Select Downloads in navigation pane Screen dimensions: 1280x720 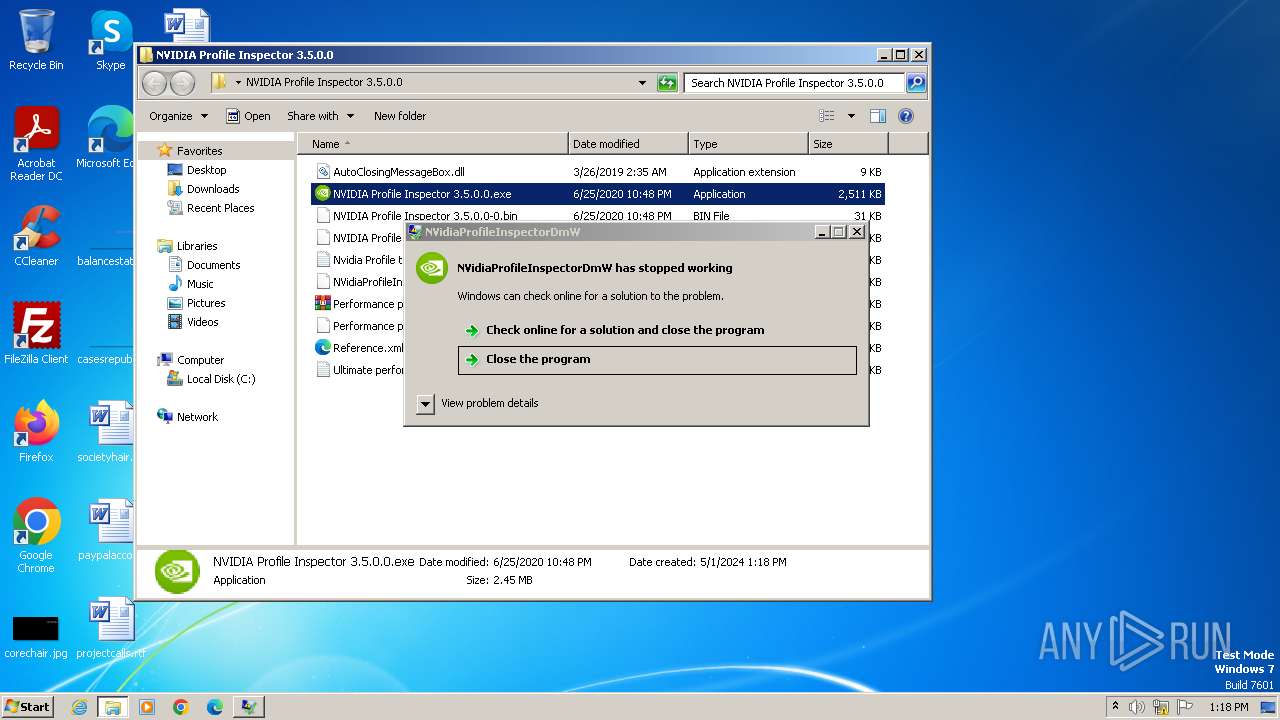pos(213,189)
